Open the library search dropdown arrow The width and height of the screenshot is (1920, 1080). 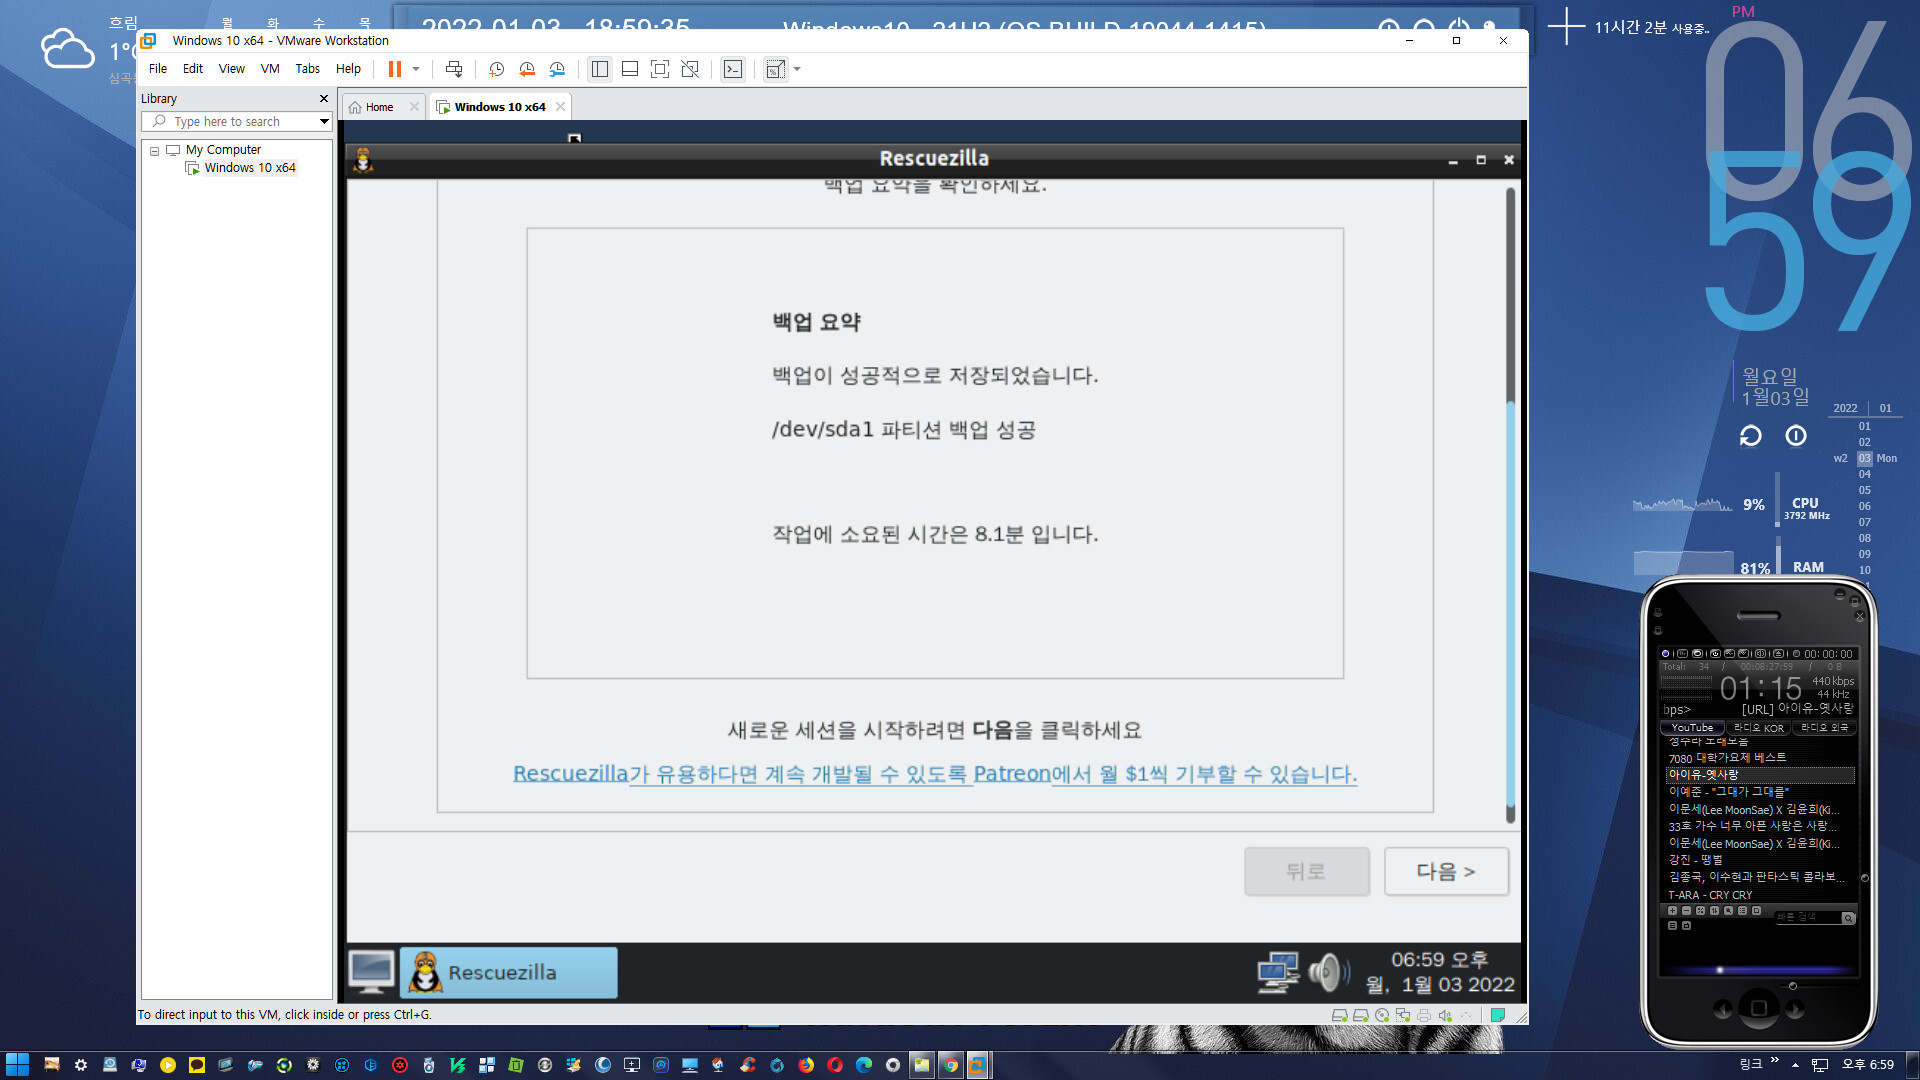pos(324,121)
